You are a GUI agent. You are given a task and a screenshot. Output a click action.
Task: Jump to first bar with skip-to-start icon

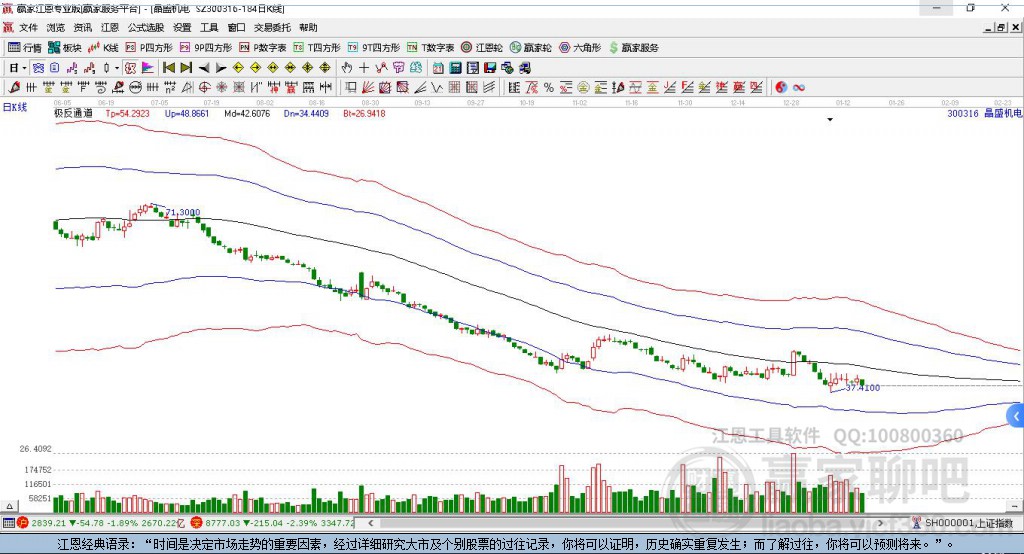pos(169,68)
